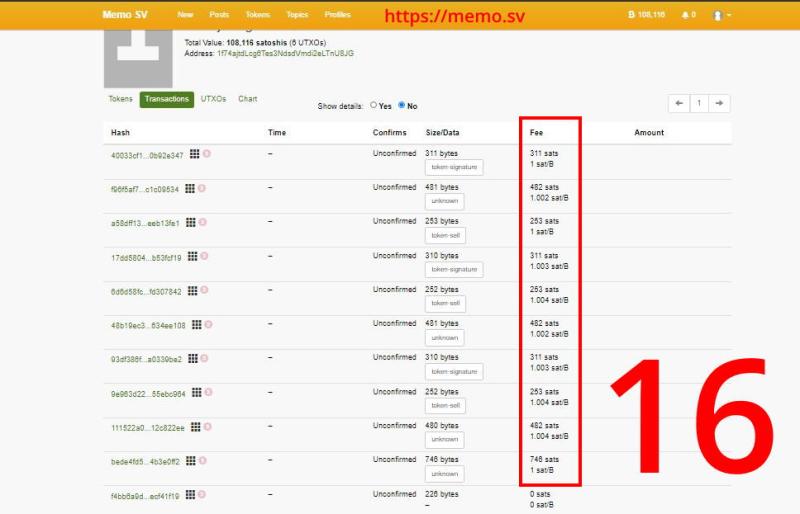This screenshot has height=514, width=800.
Task: Click pink circle icon beside 9e963d22...55ebc964
Action: (209, 392)
